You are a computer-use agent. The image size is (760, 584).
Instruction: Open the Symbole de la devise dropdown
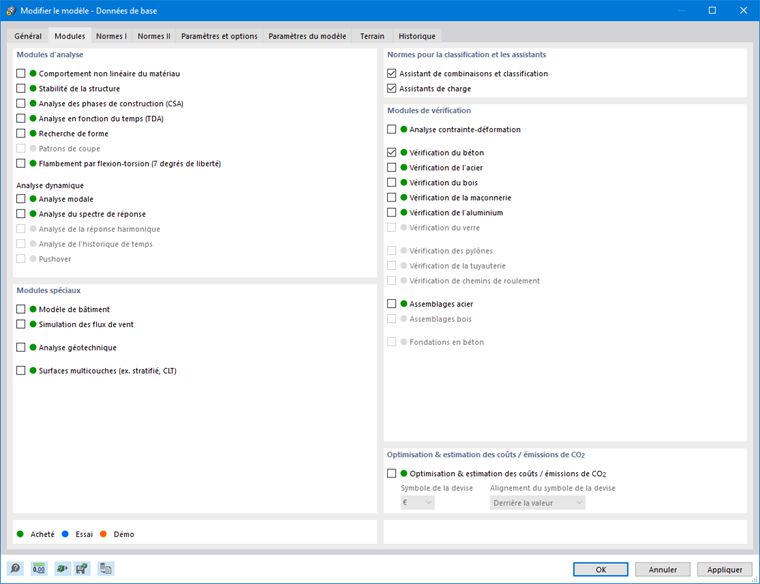[x=418, y=503]
